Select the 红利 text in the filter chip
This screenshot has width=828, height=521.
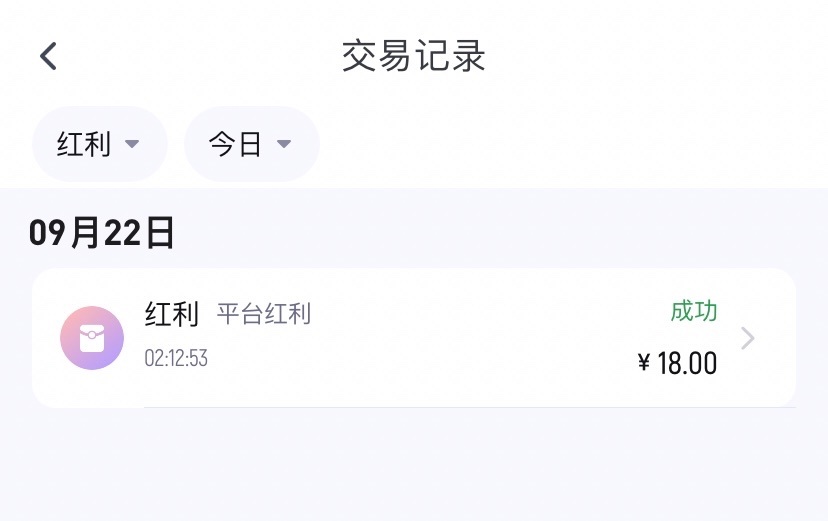click(x=83, y=144)
